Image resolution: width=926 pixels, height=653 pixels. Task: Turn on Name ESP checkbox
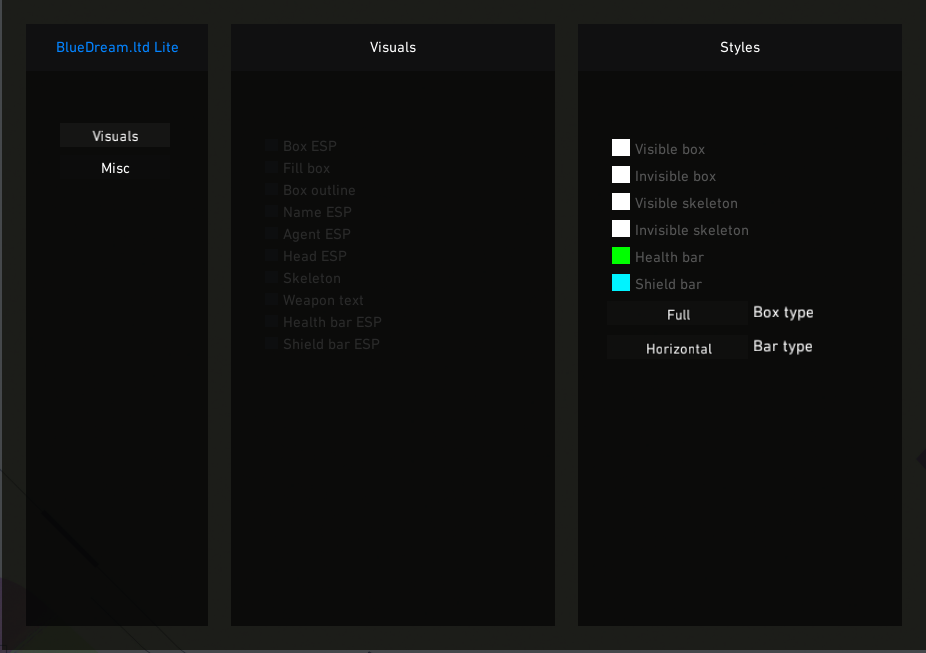(271, 211)
